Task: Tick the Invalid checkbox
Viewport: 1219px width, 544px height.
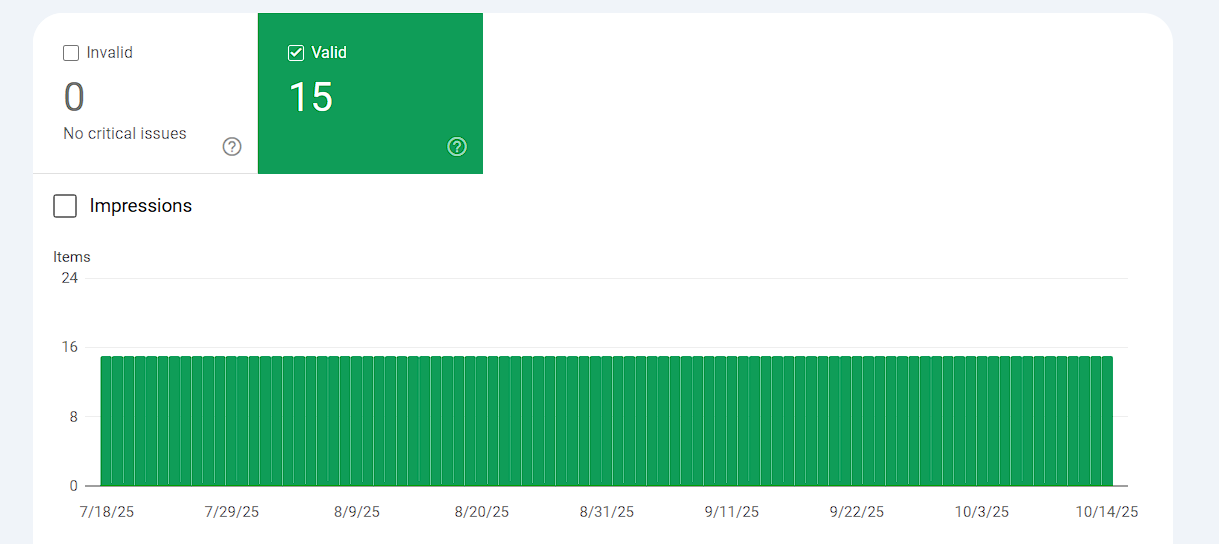Action: click(71, 53)
